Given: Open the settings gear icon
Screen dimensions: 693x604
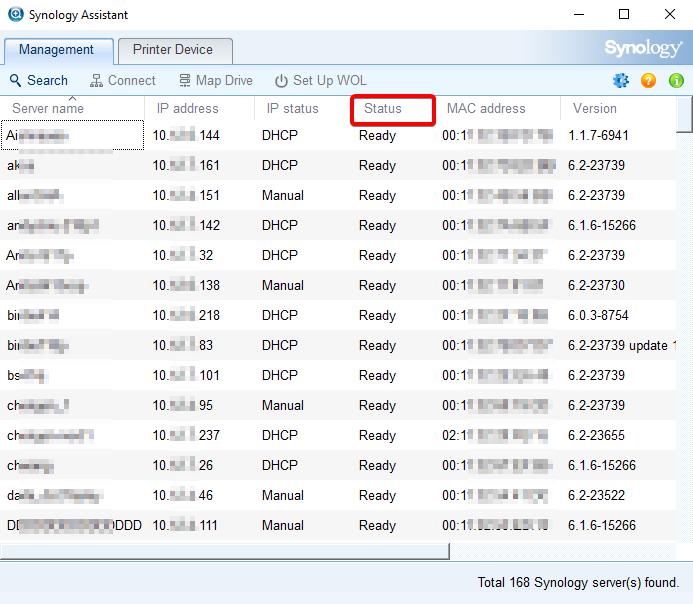Looking at the screenshot, I should point(621,80).
